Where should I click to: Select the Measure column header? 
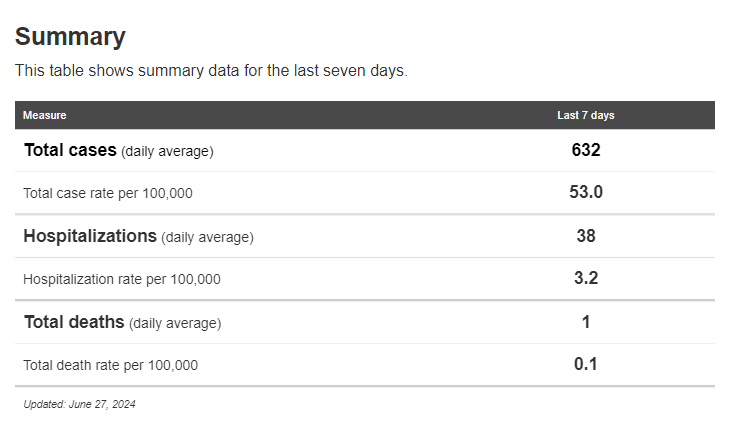[x=45, y=115]
